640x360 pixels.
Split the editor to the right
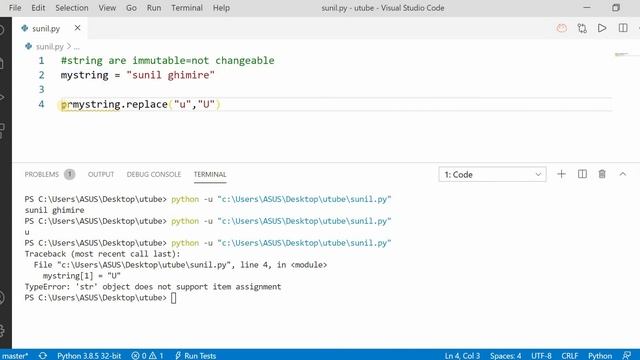(x=623, y=28)
